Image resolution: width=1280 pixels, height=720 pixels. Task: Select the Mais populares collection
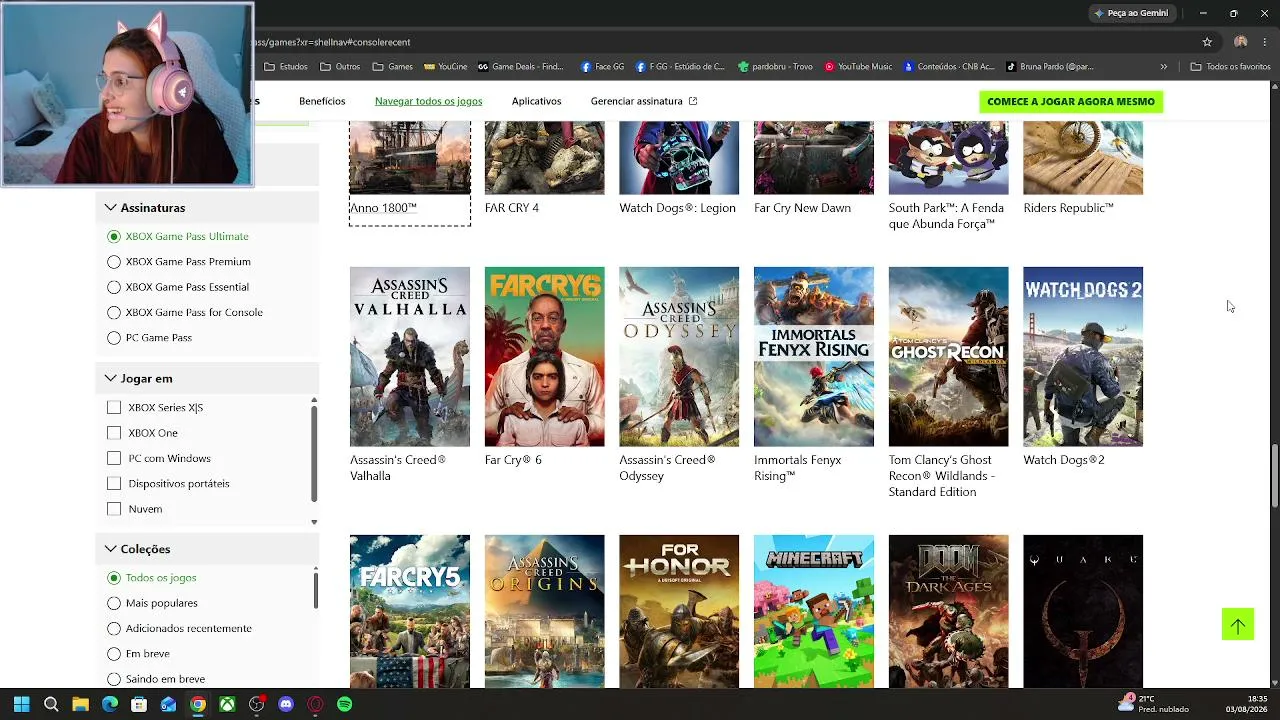(x=114, y=603)
